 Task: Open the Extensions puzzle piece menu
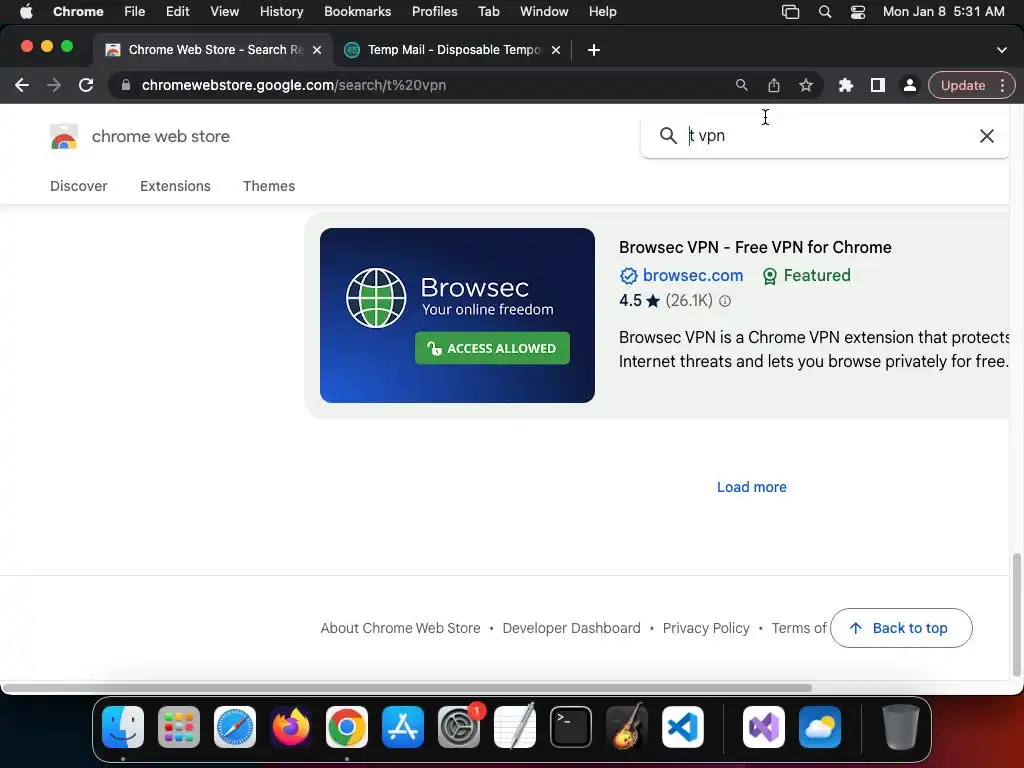[x=846, y=85]
